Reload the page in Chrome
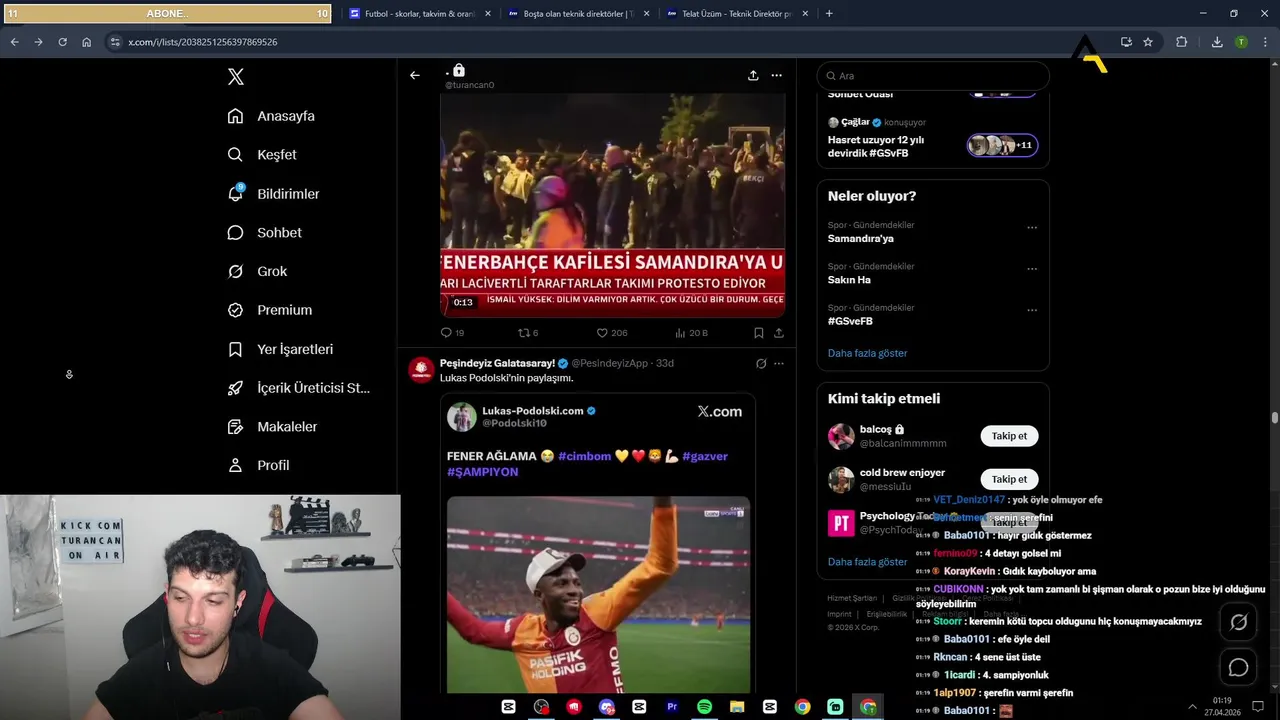1280x720 pixels. pyautogui.click(x=62, y=42)
